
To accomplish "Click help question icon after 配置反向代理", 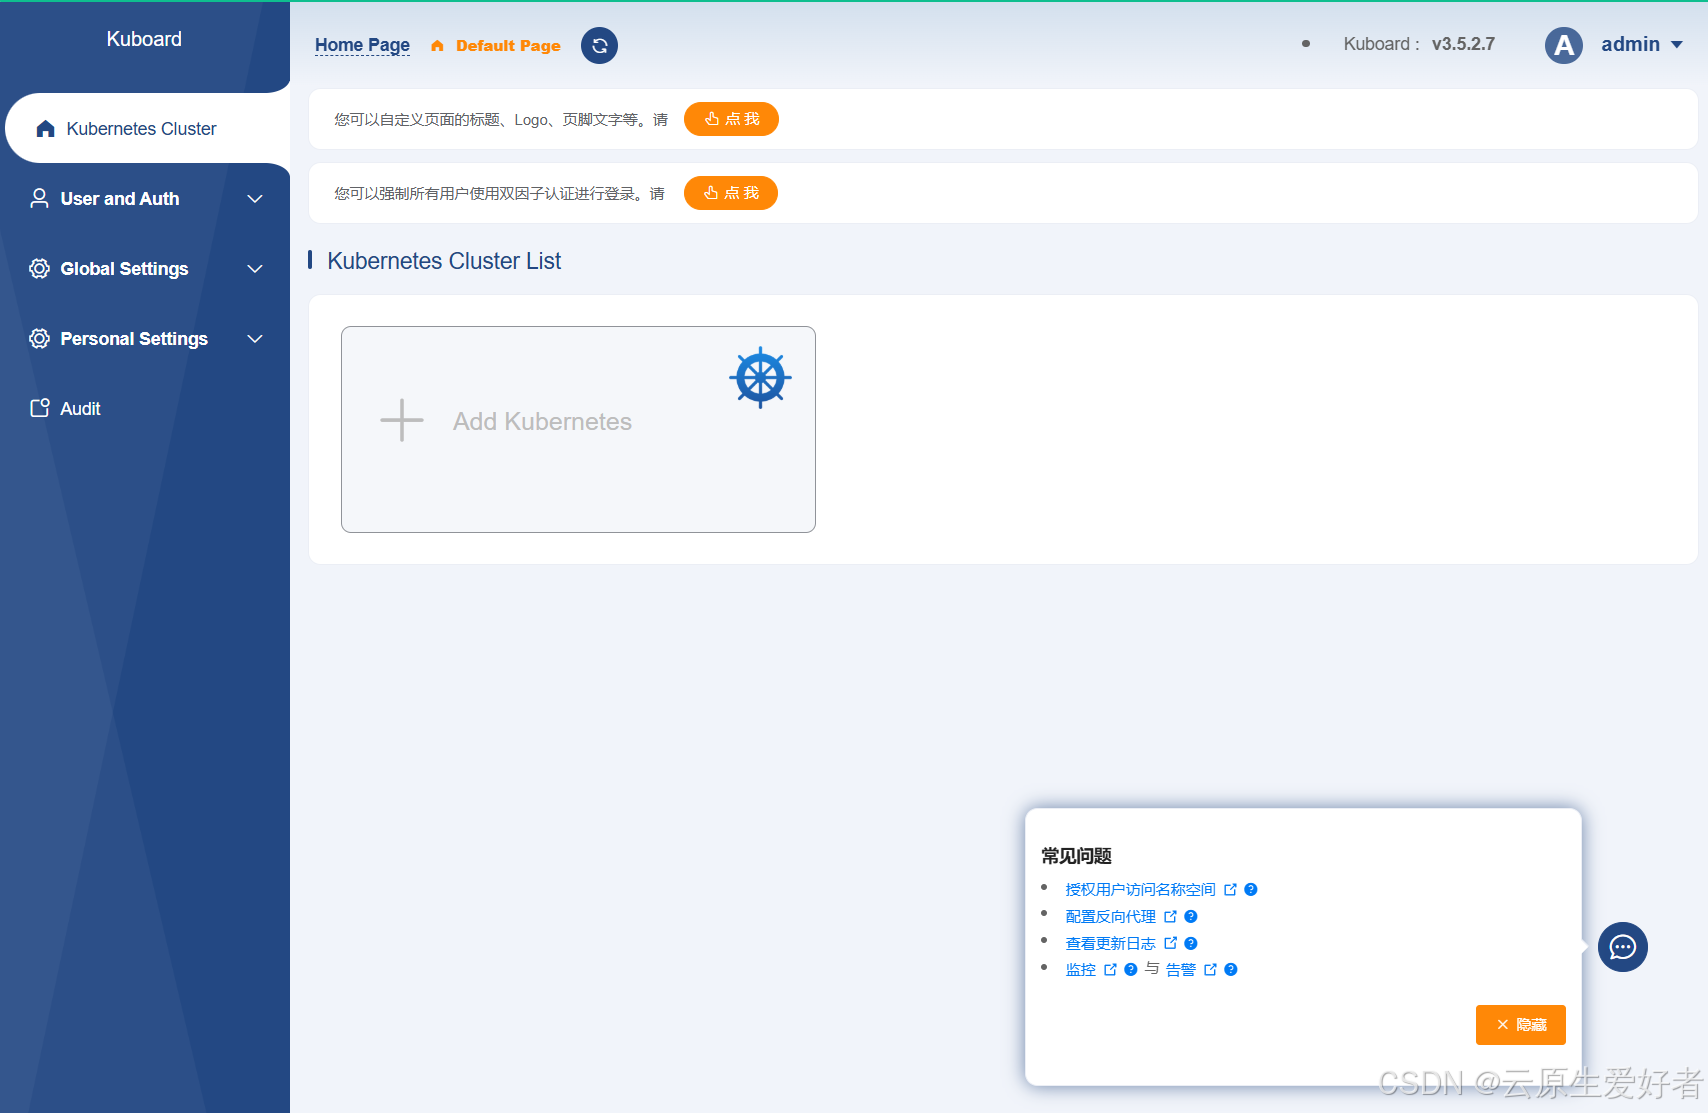I will coord(1190,916).
